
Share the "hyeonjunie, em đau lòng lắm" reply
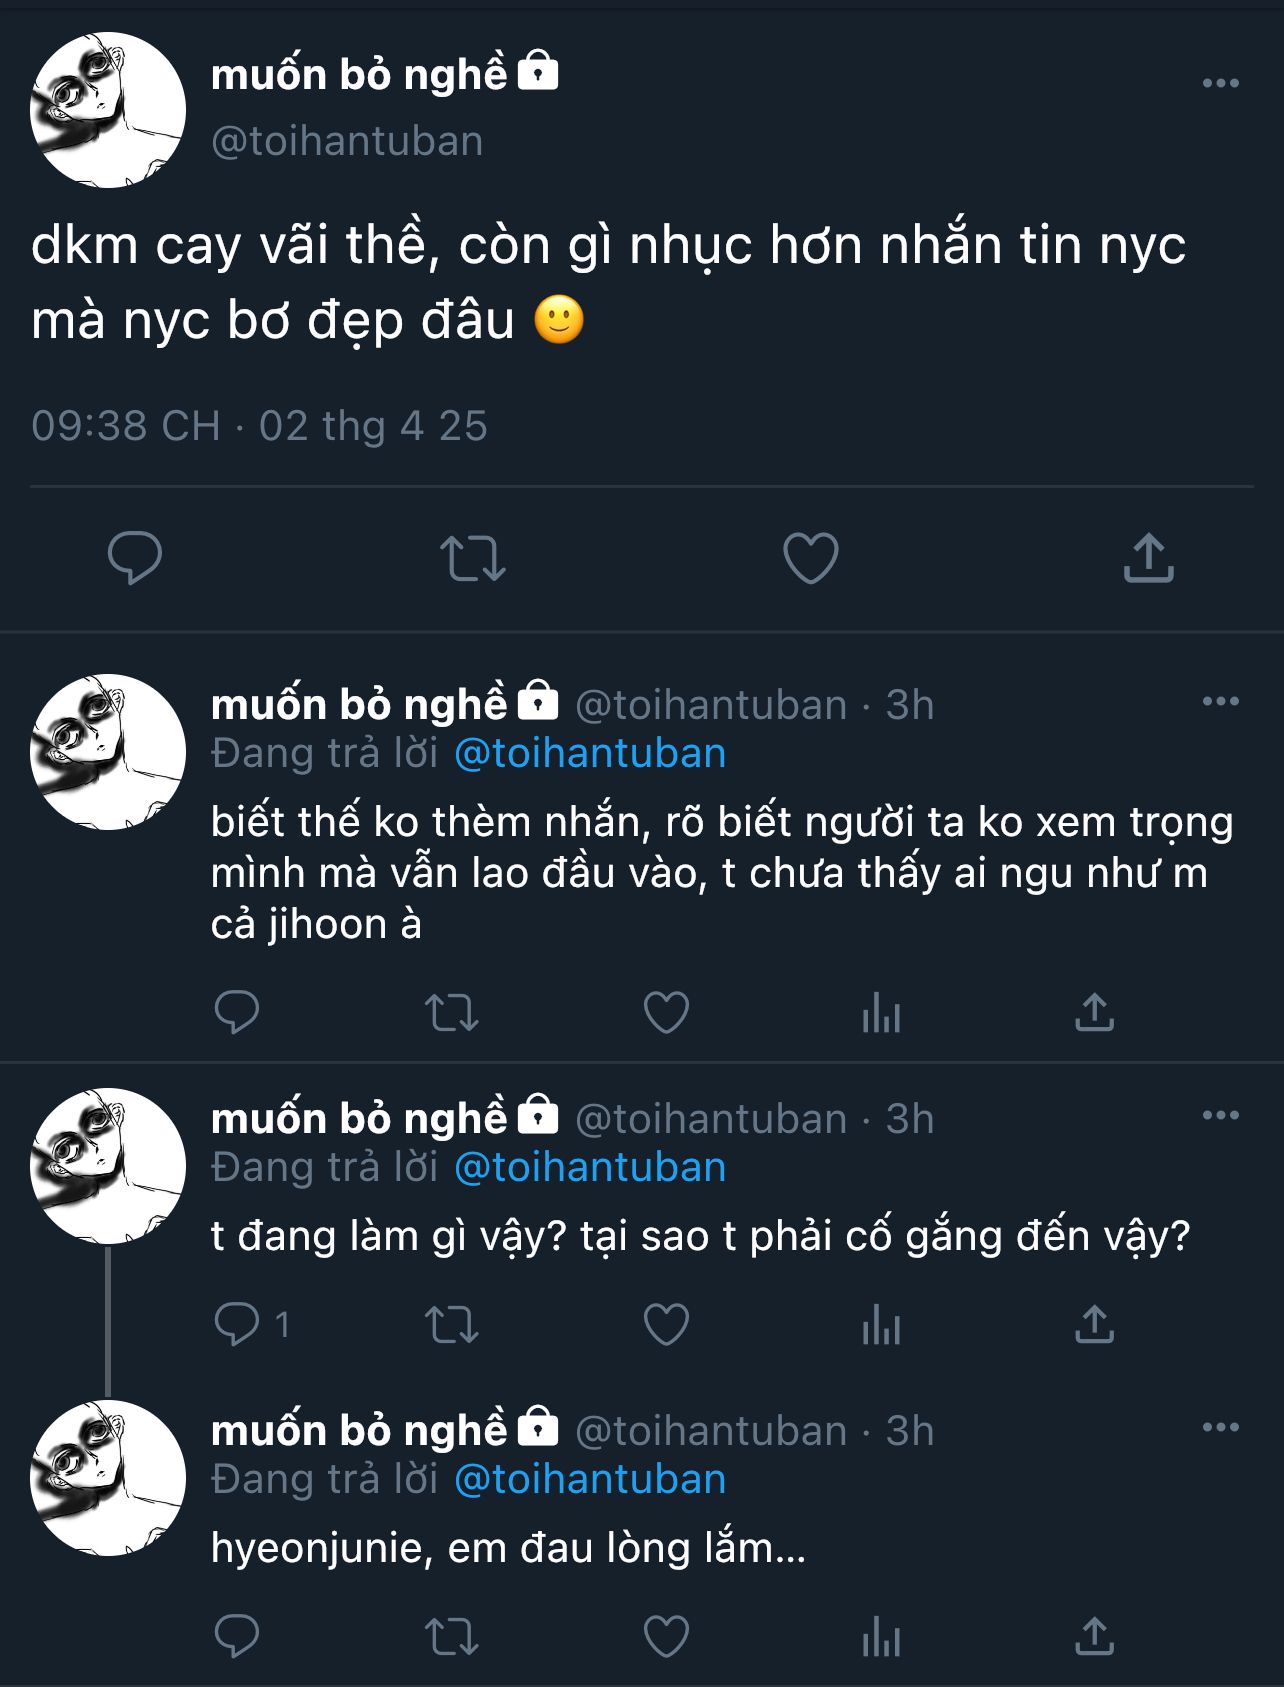(x=1094, y=1637)
